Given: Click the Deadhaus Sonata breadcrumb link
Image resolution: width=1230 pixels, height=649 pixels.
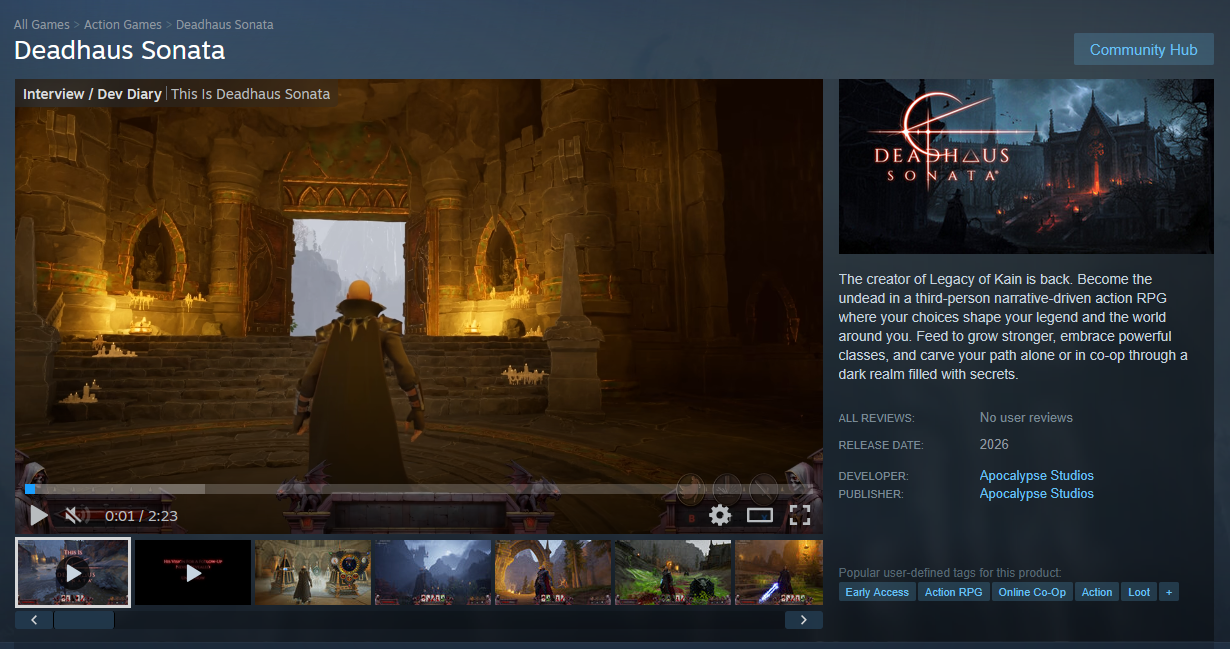Looking at the screenshot, I should tap(225, 24).
